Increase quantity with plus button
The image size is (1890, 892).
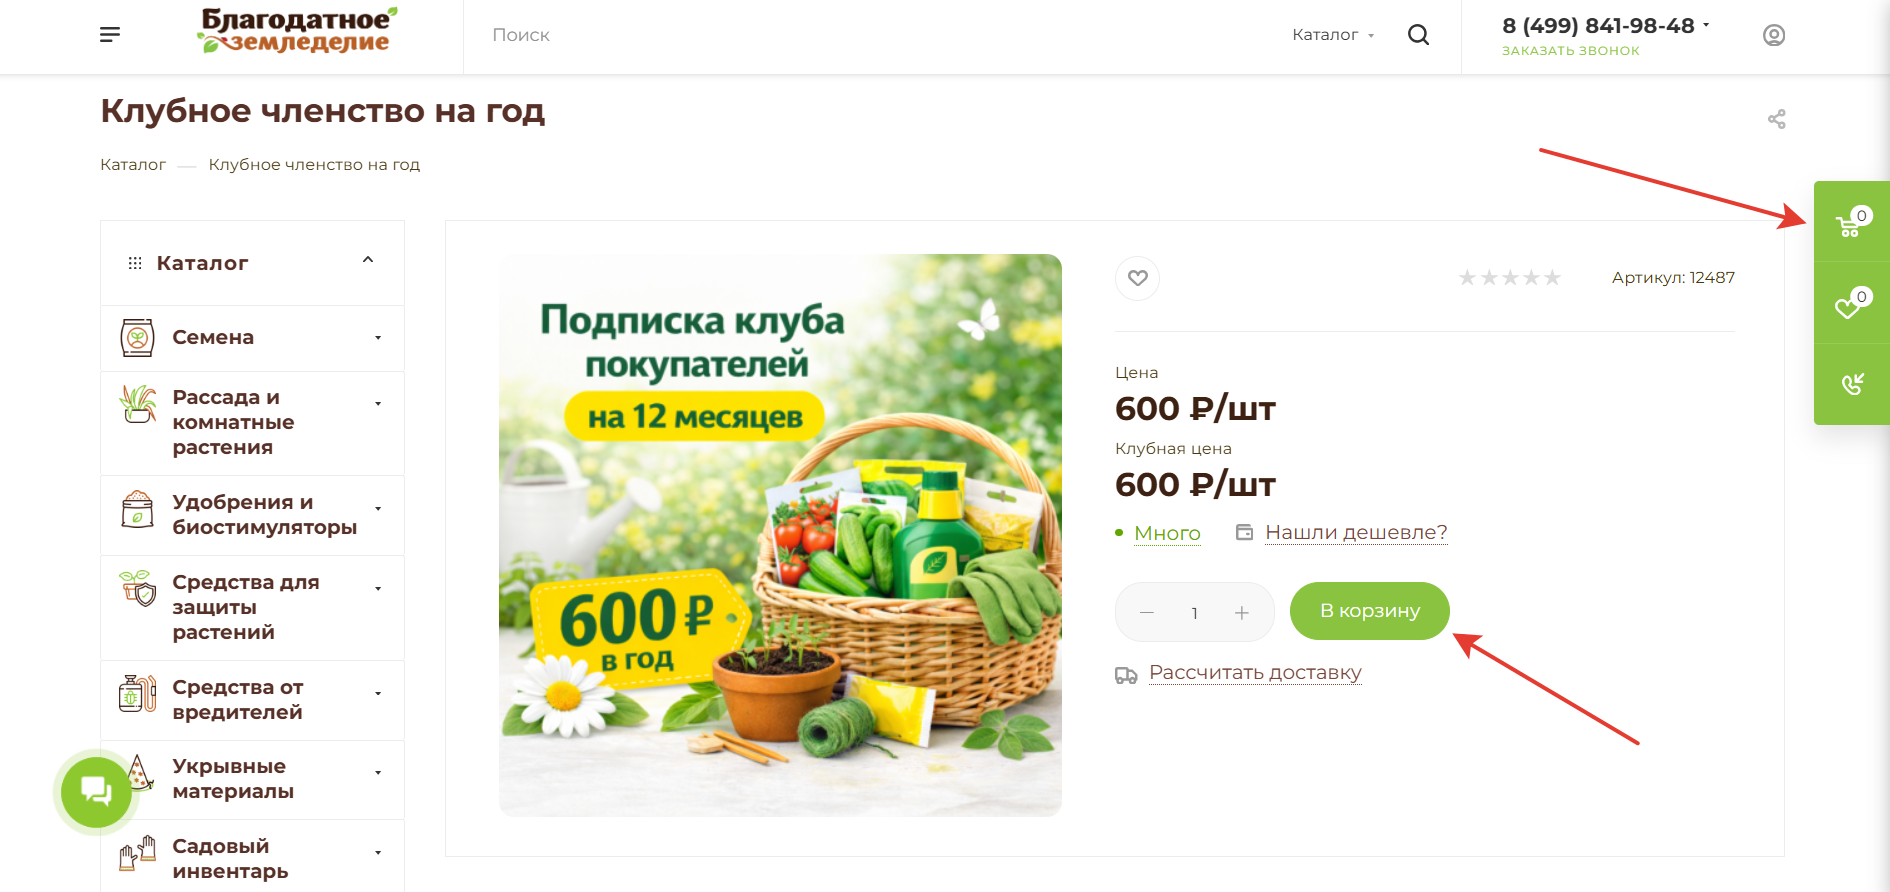[1241, 613]
